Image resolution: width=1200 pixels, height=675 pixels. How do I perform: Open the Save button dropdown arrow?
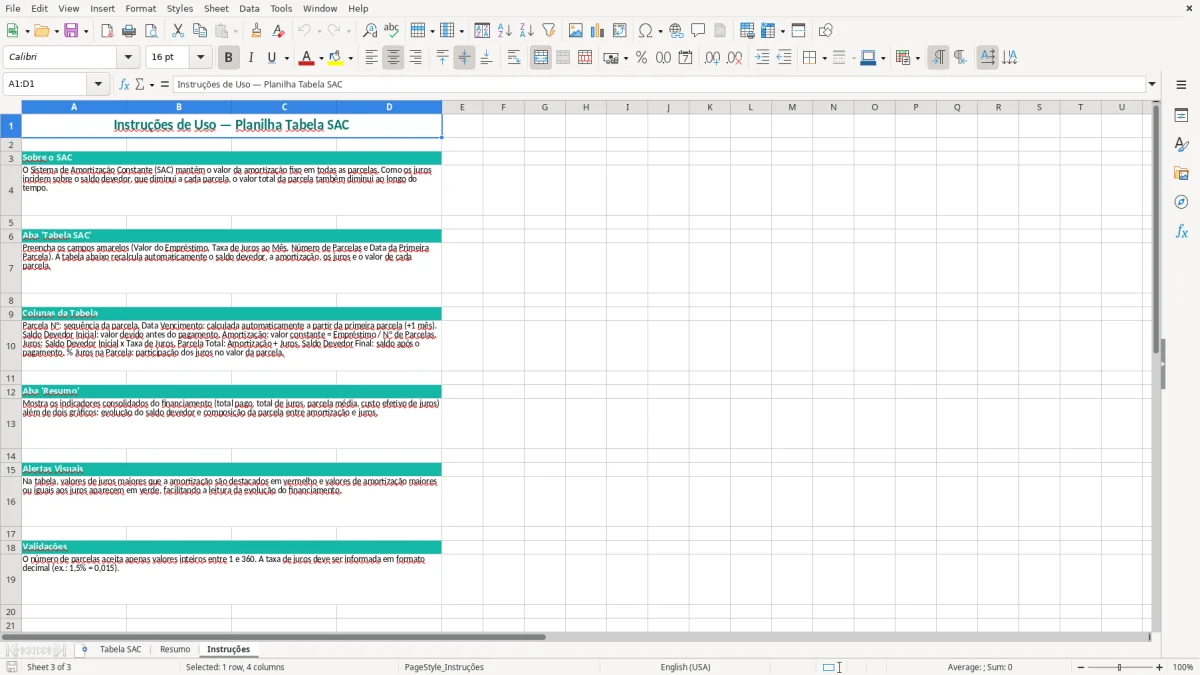pyautogui.click(x=86, y=31)
